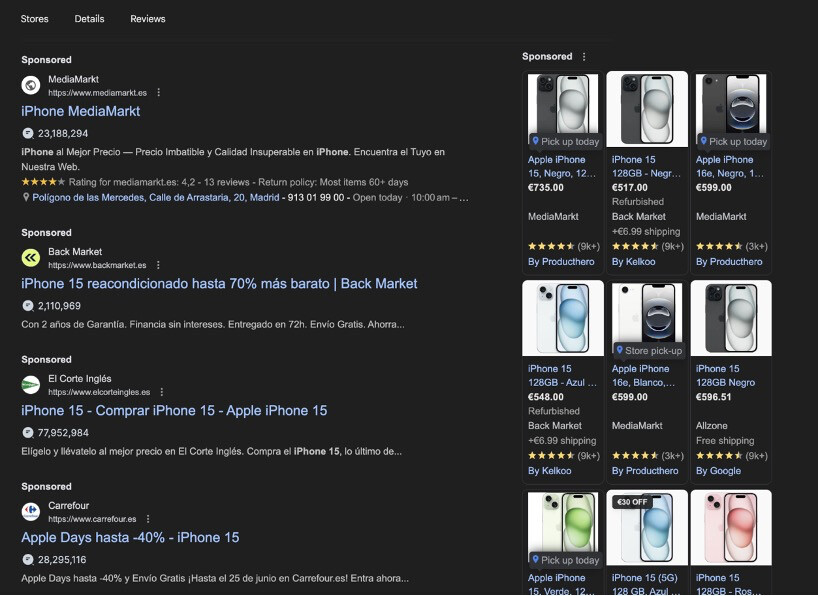Click By Kelkoo under the €517.00 listing
Image resolution: width=818 pixels, height=596 pixels.
pos(633,261)
